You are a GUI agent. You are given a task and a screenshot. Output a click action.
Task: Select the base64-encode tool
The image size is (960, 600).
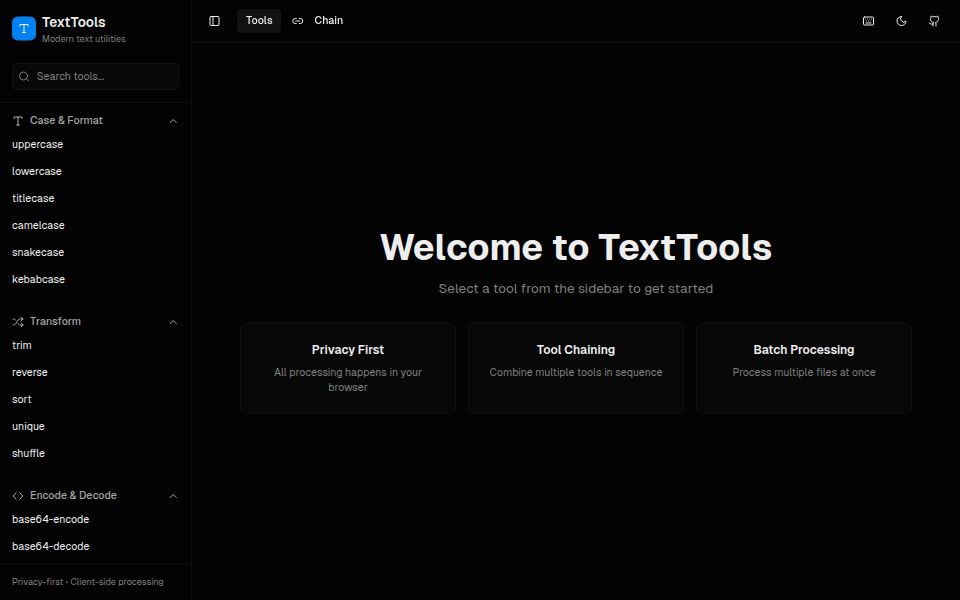pos(49,519)
